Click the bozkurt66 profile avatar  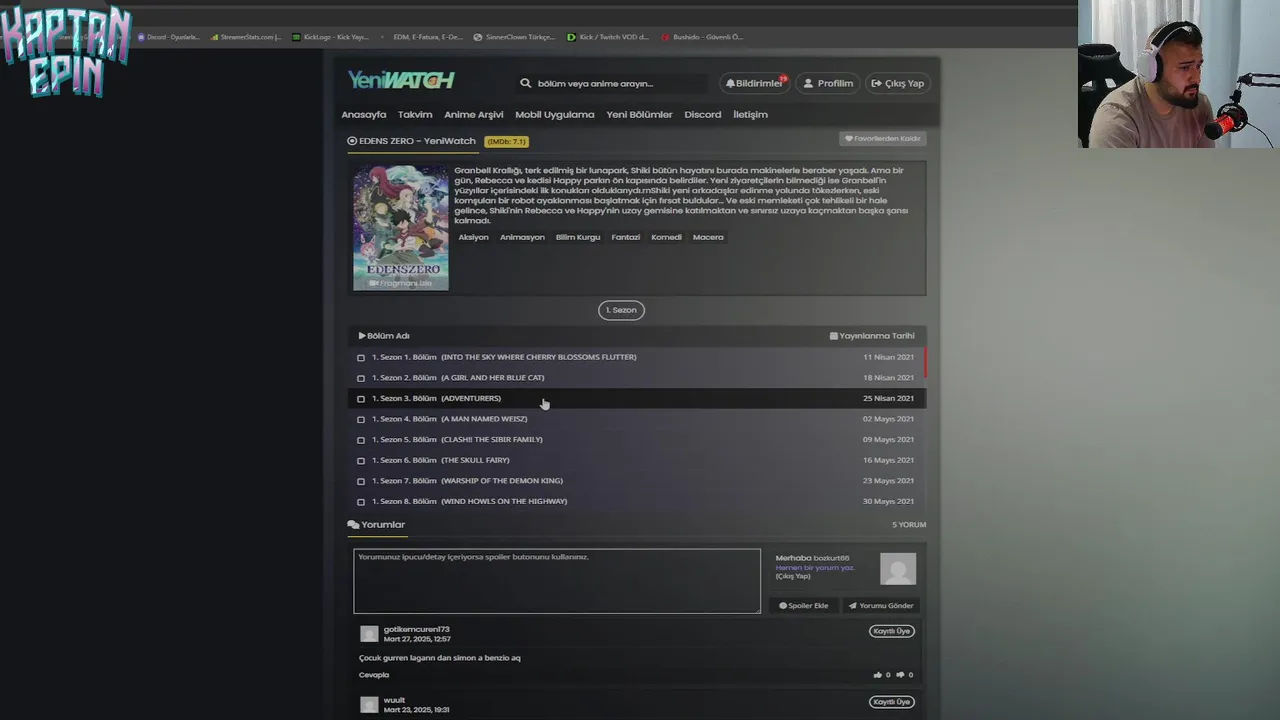(x=897, y=568)
